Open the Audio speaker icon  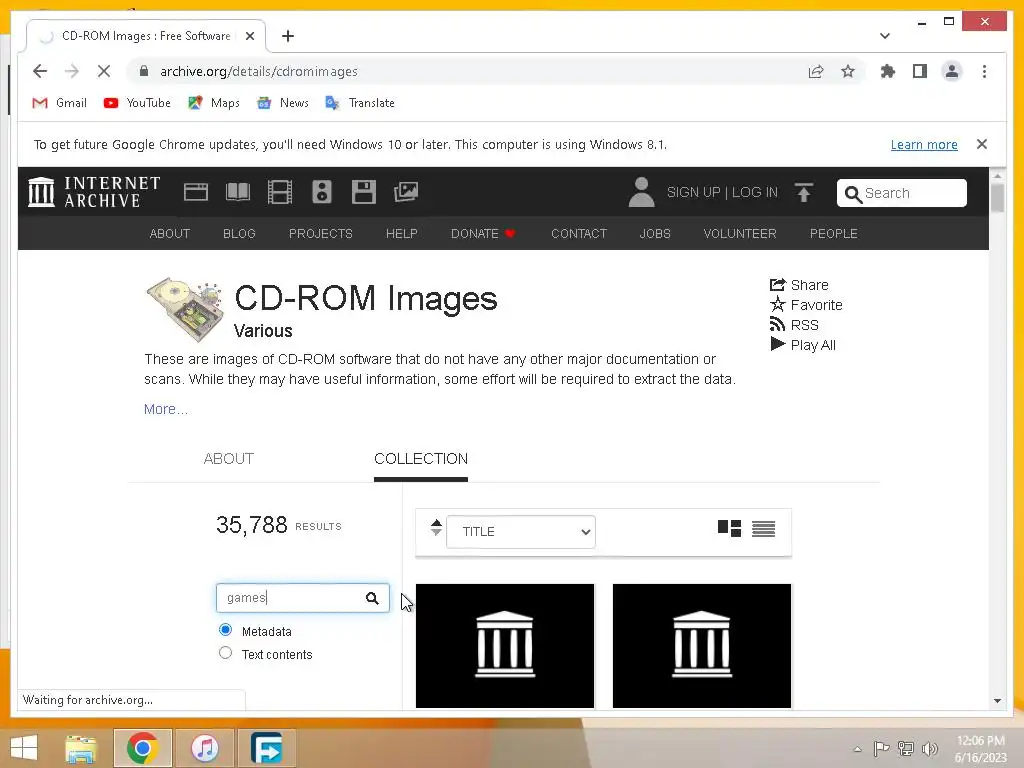[321, 192]
